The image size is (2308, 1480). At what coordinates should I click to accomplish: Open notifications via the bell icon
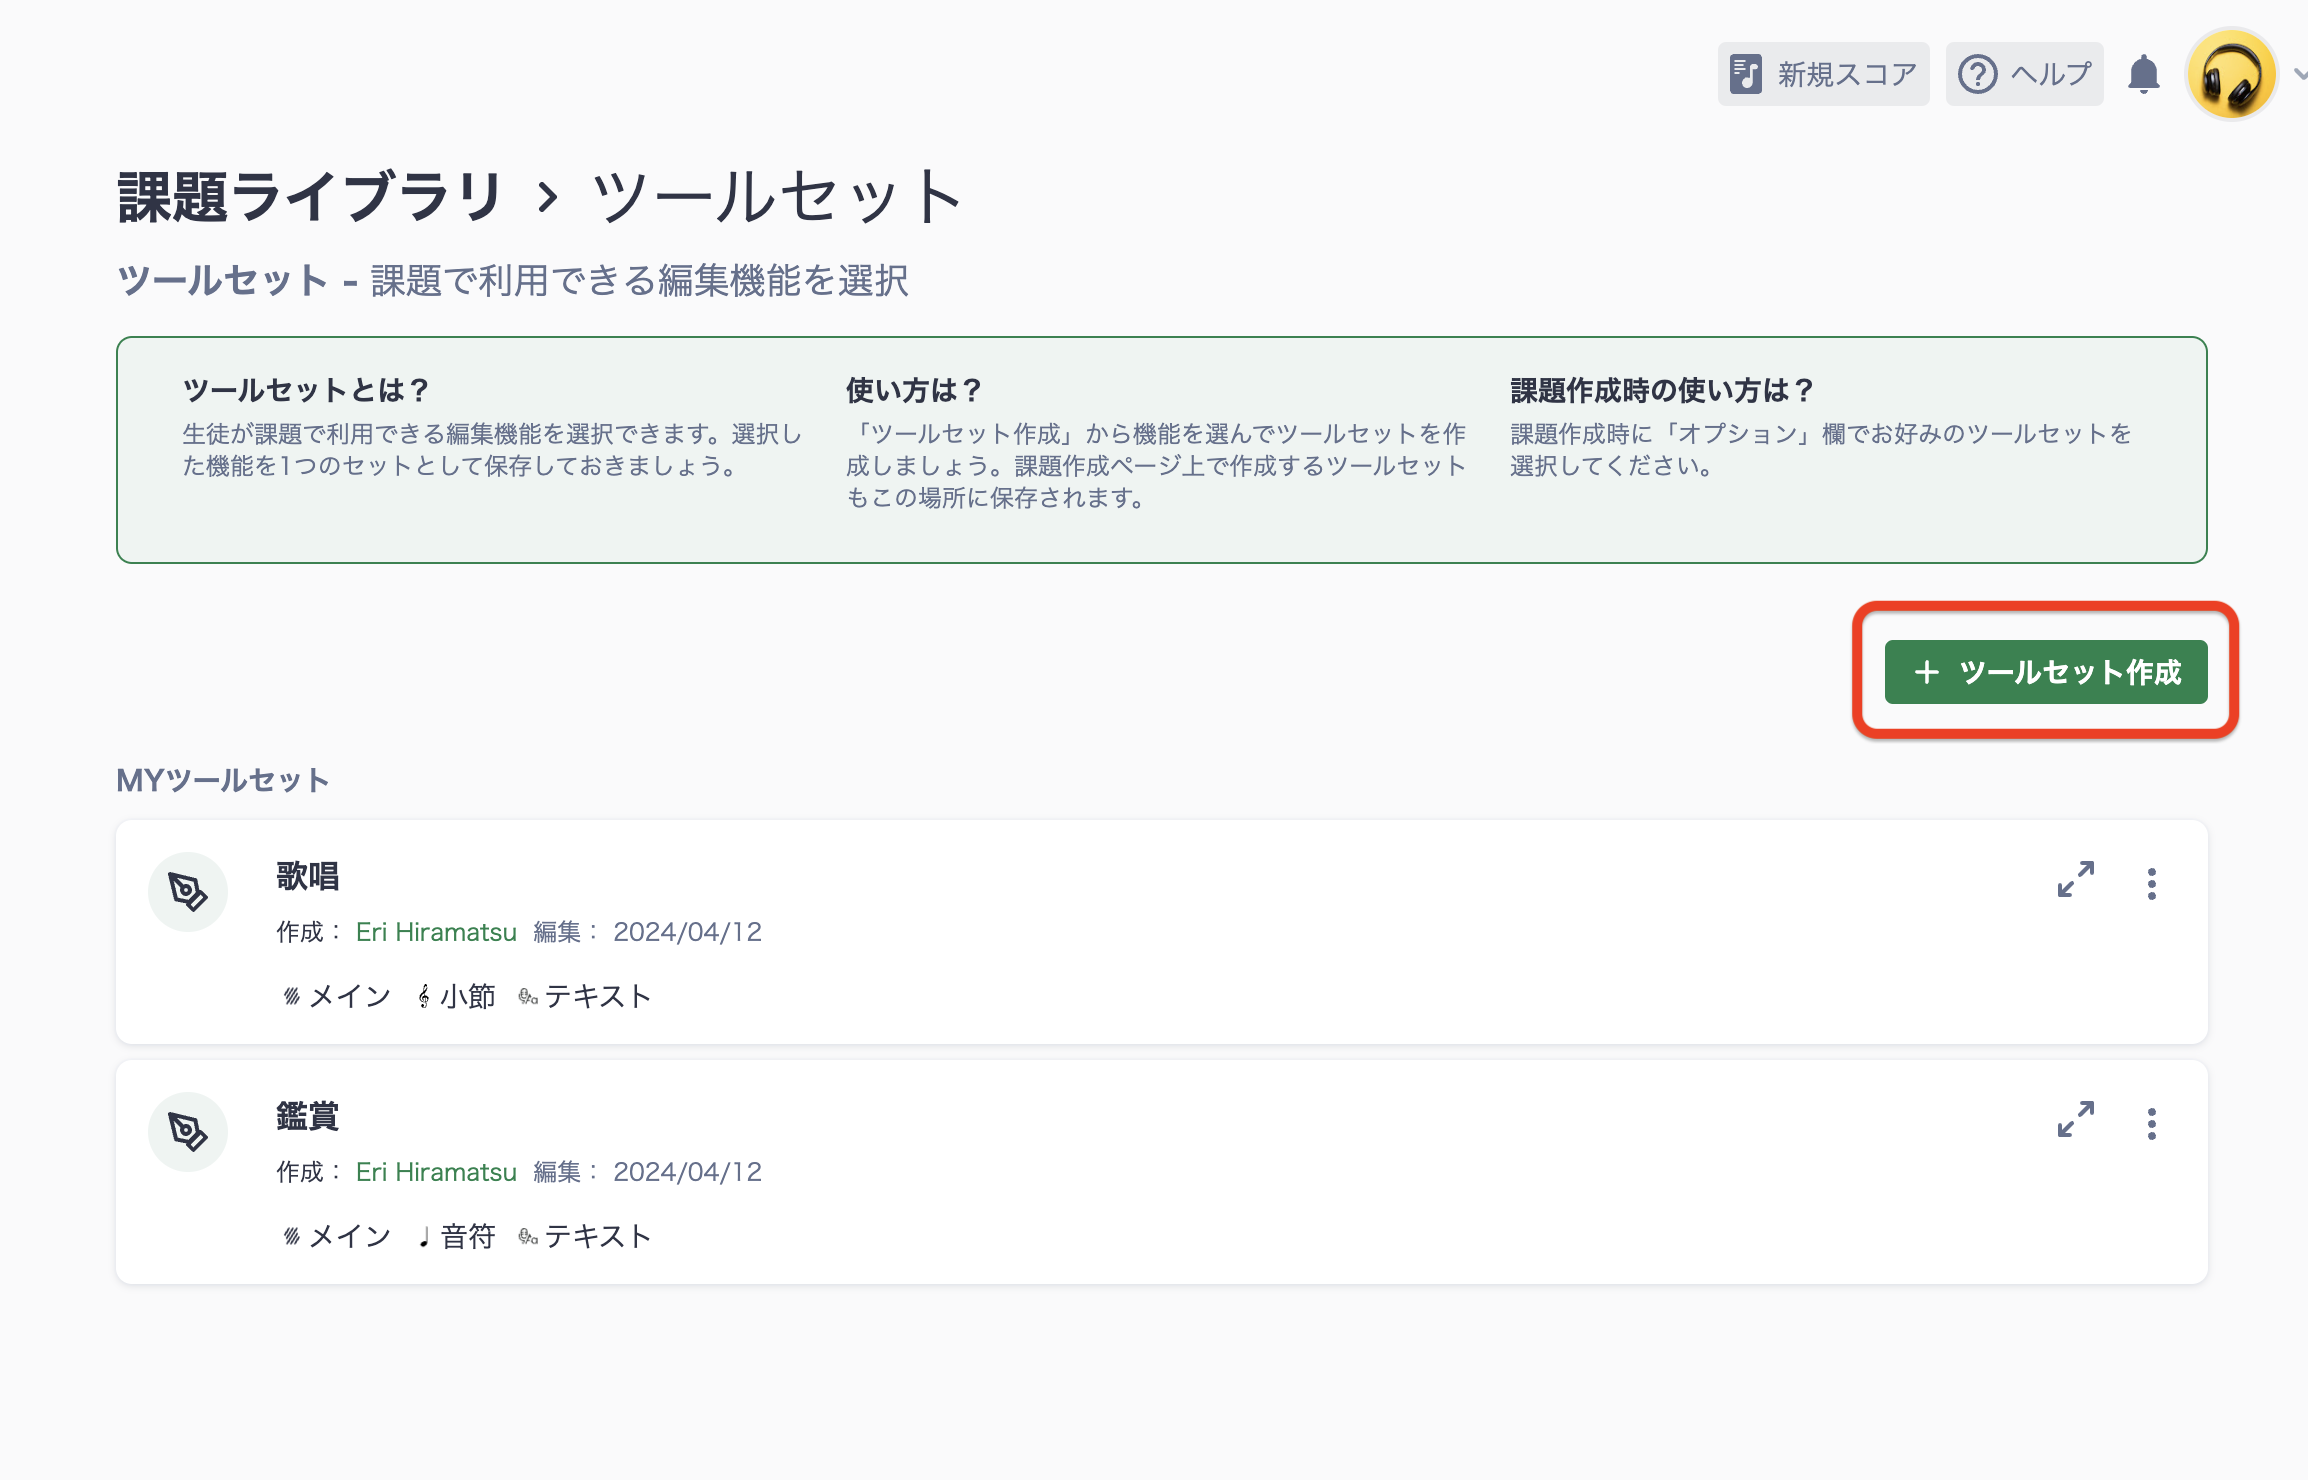[2142, 73]
